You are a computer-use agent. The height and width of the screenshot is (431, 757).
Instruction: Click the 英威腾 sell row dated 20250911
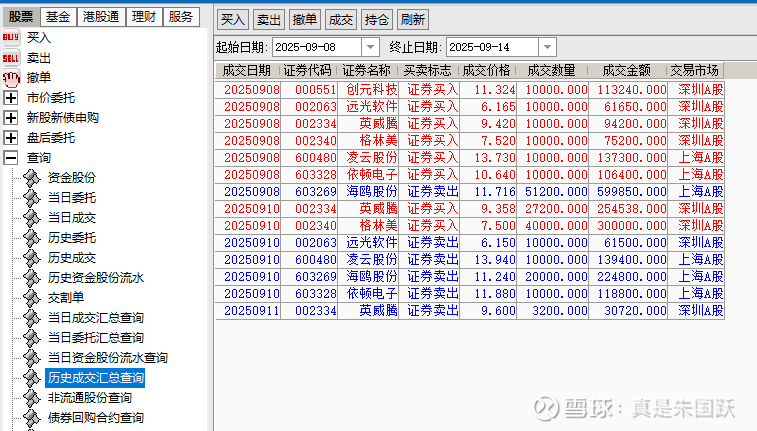(469, 311)
